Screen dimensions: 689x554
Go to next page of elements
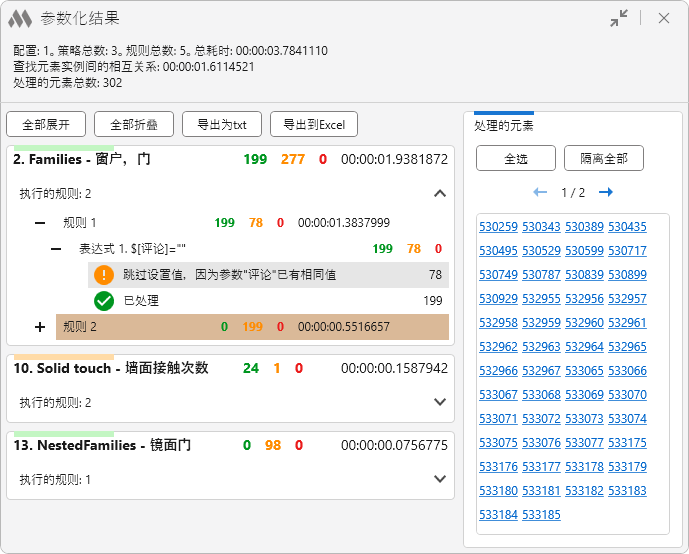click(x=606, y=192)
